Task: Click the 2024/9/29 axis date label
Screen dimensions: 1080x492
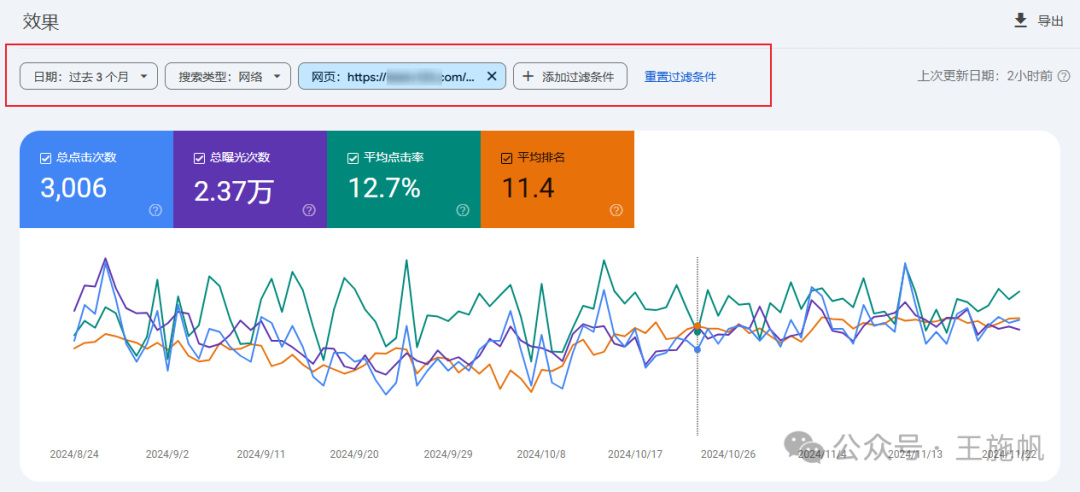Action: click(447, 455)
